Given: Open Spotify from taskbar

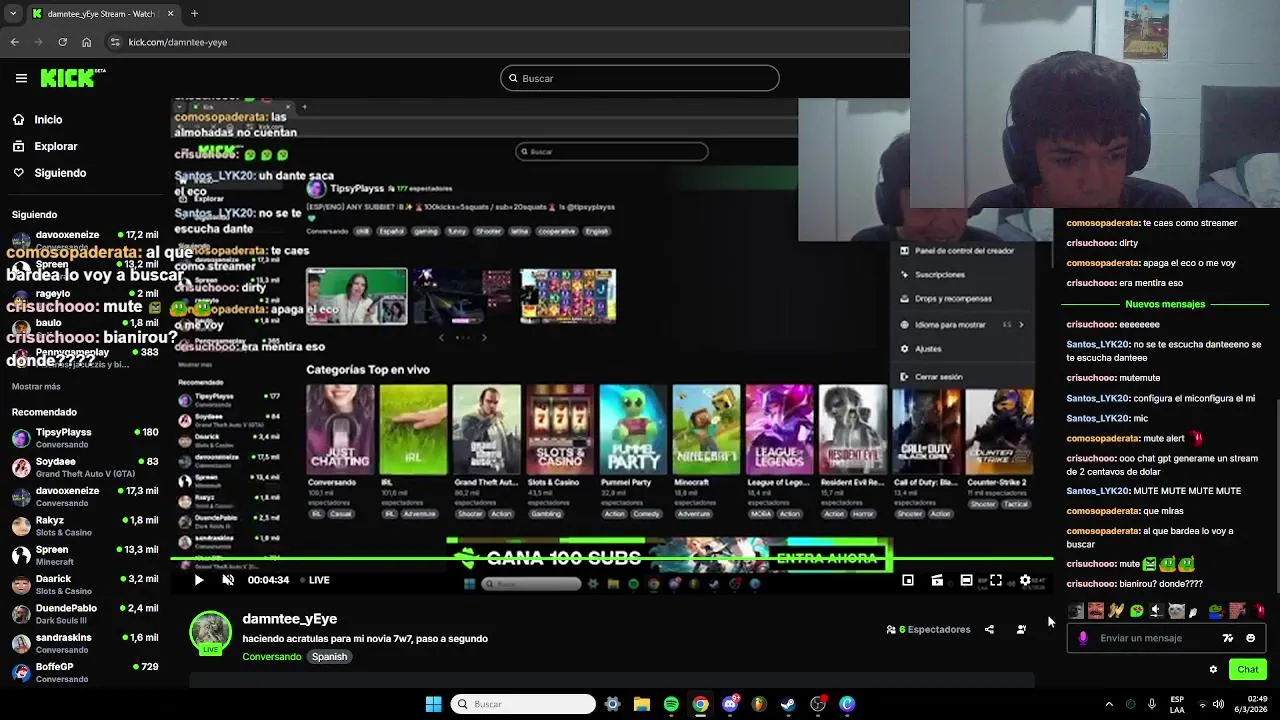Looking at the screenshot, I should tap(671, 704).
